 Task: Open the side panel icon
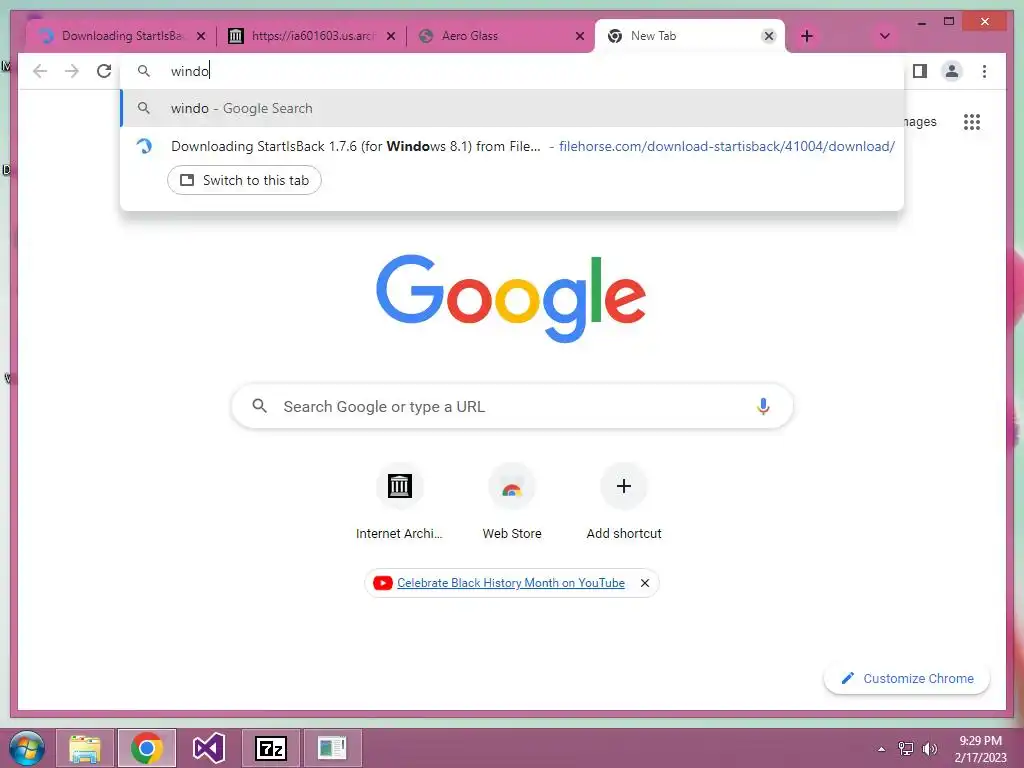tap(920, 71)
